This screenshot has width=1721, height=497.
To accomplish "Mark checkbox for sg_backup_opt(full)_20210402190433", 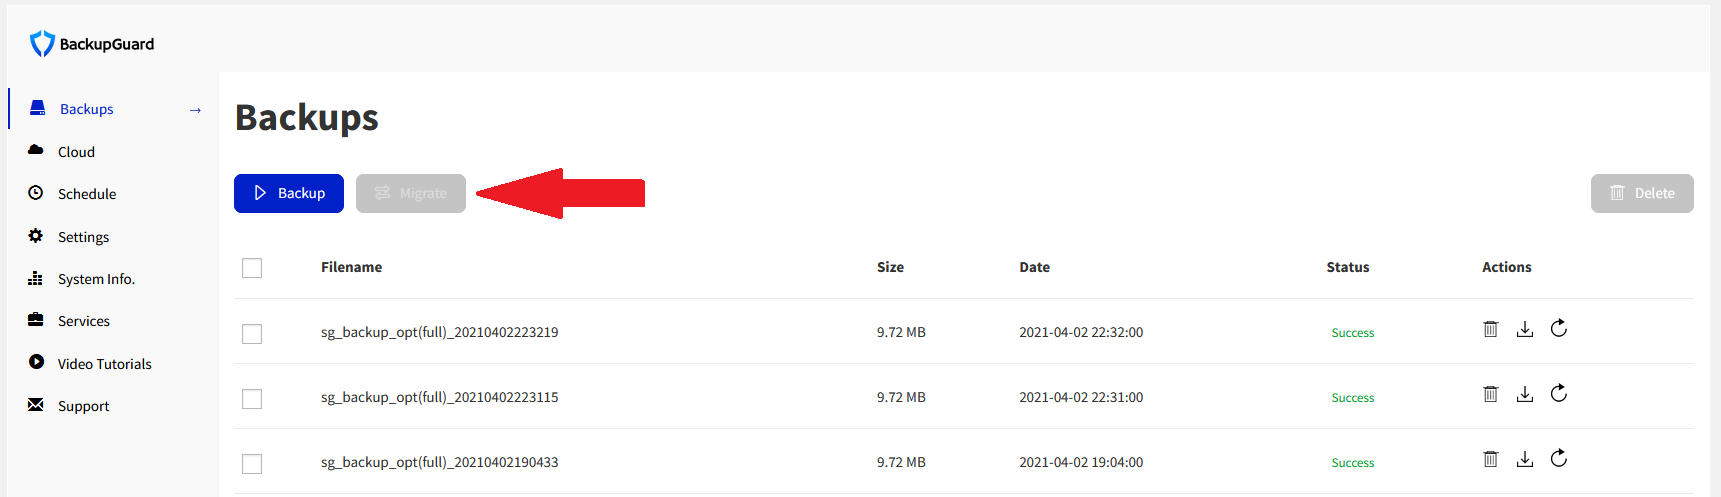I will (252, 464).
